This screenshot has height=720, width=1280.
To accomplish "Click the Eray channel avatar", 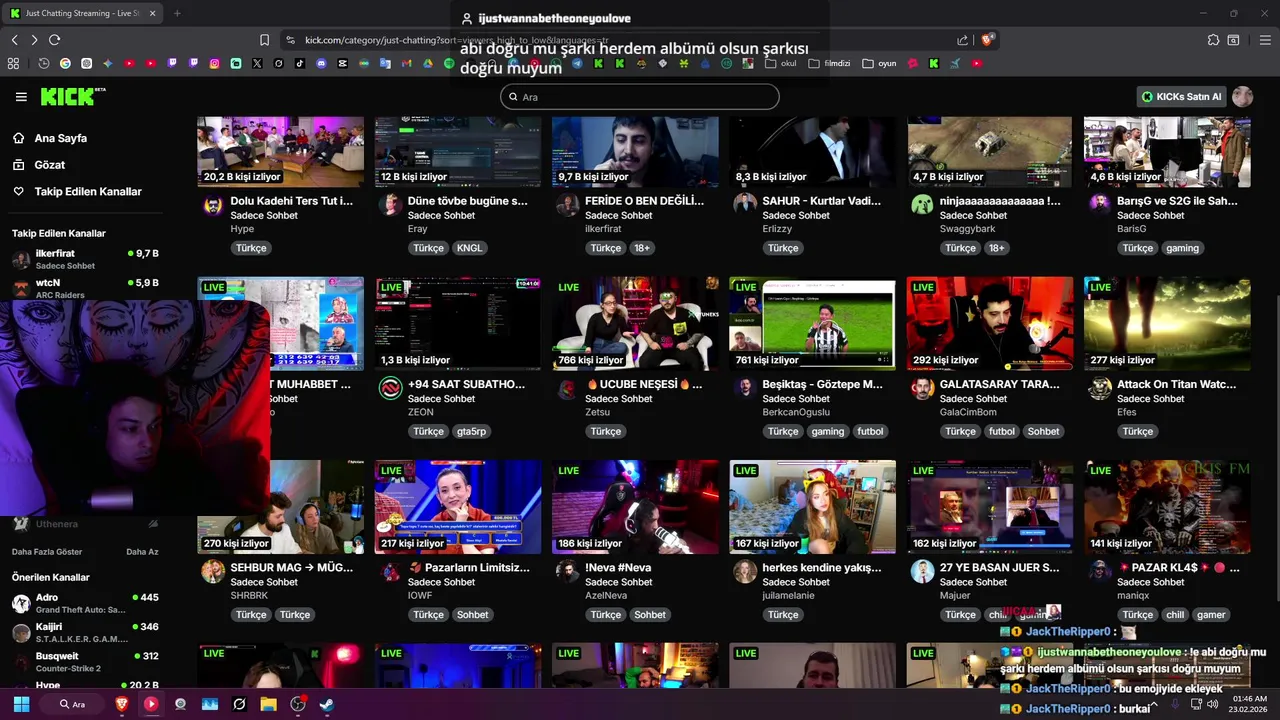I will click(390, 205).
